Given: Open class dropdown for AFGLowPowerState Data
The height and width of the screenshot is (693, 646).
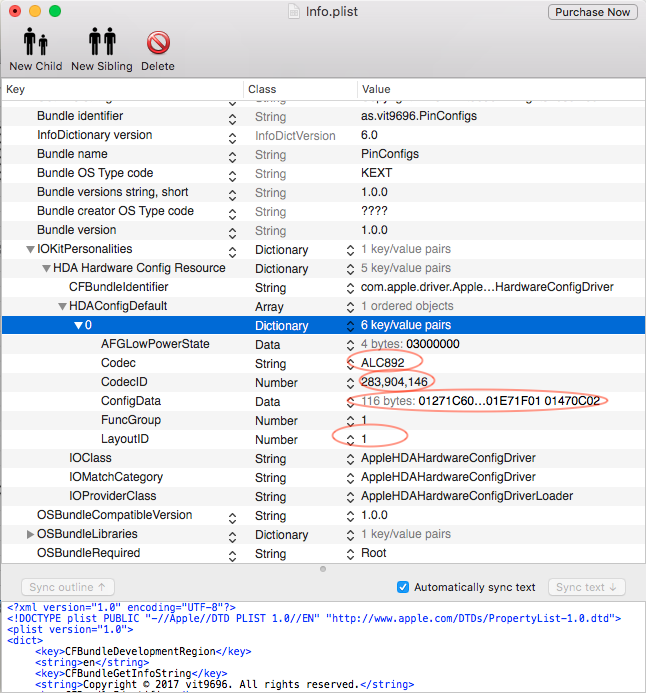Looking at the screenshot, I should tap(350, 345).
